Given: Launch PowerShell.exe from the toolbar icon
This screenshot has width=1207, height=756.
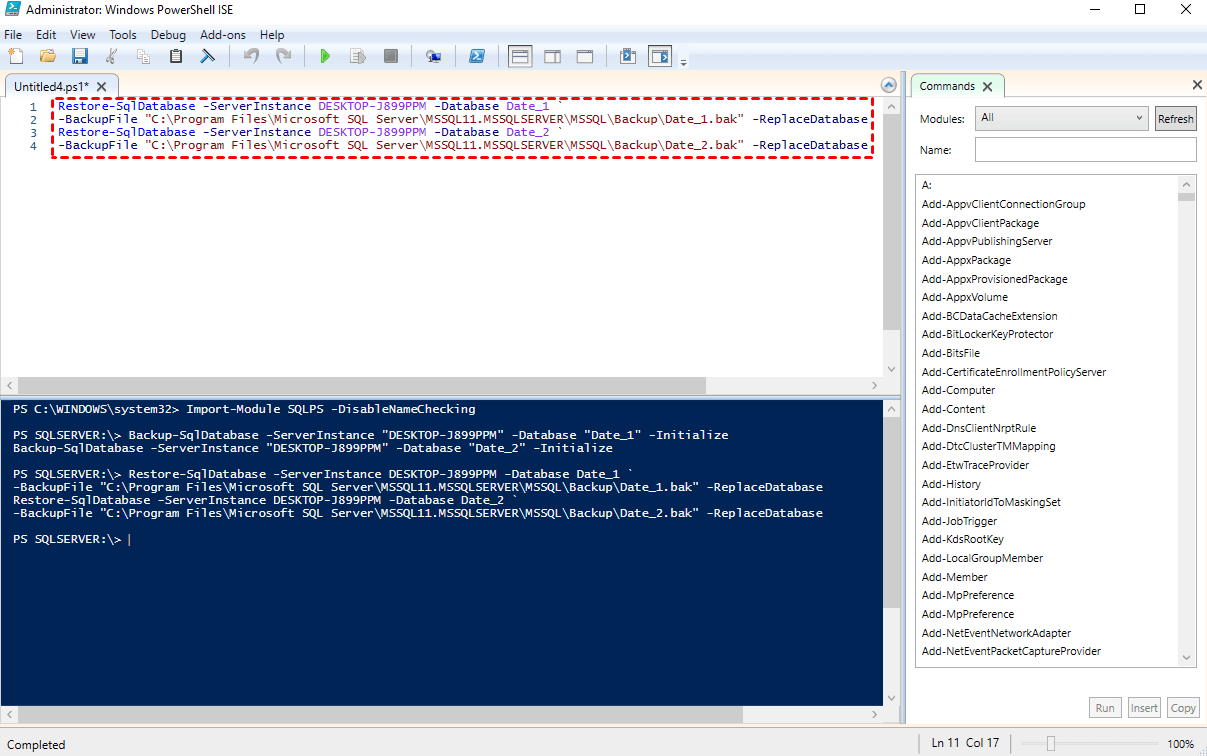Looking at the screenshot, I should click(478, 57).
